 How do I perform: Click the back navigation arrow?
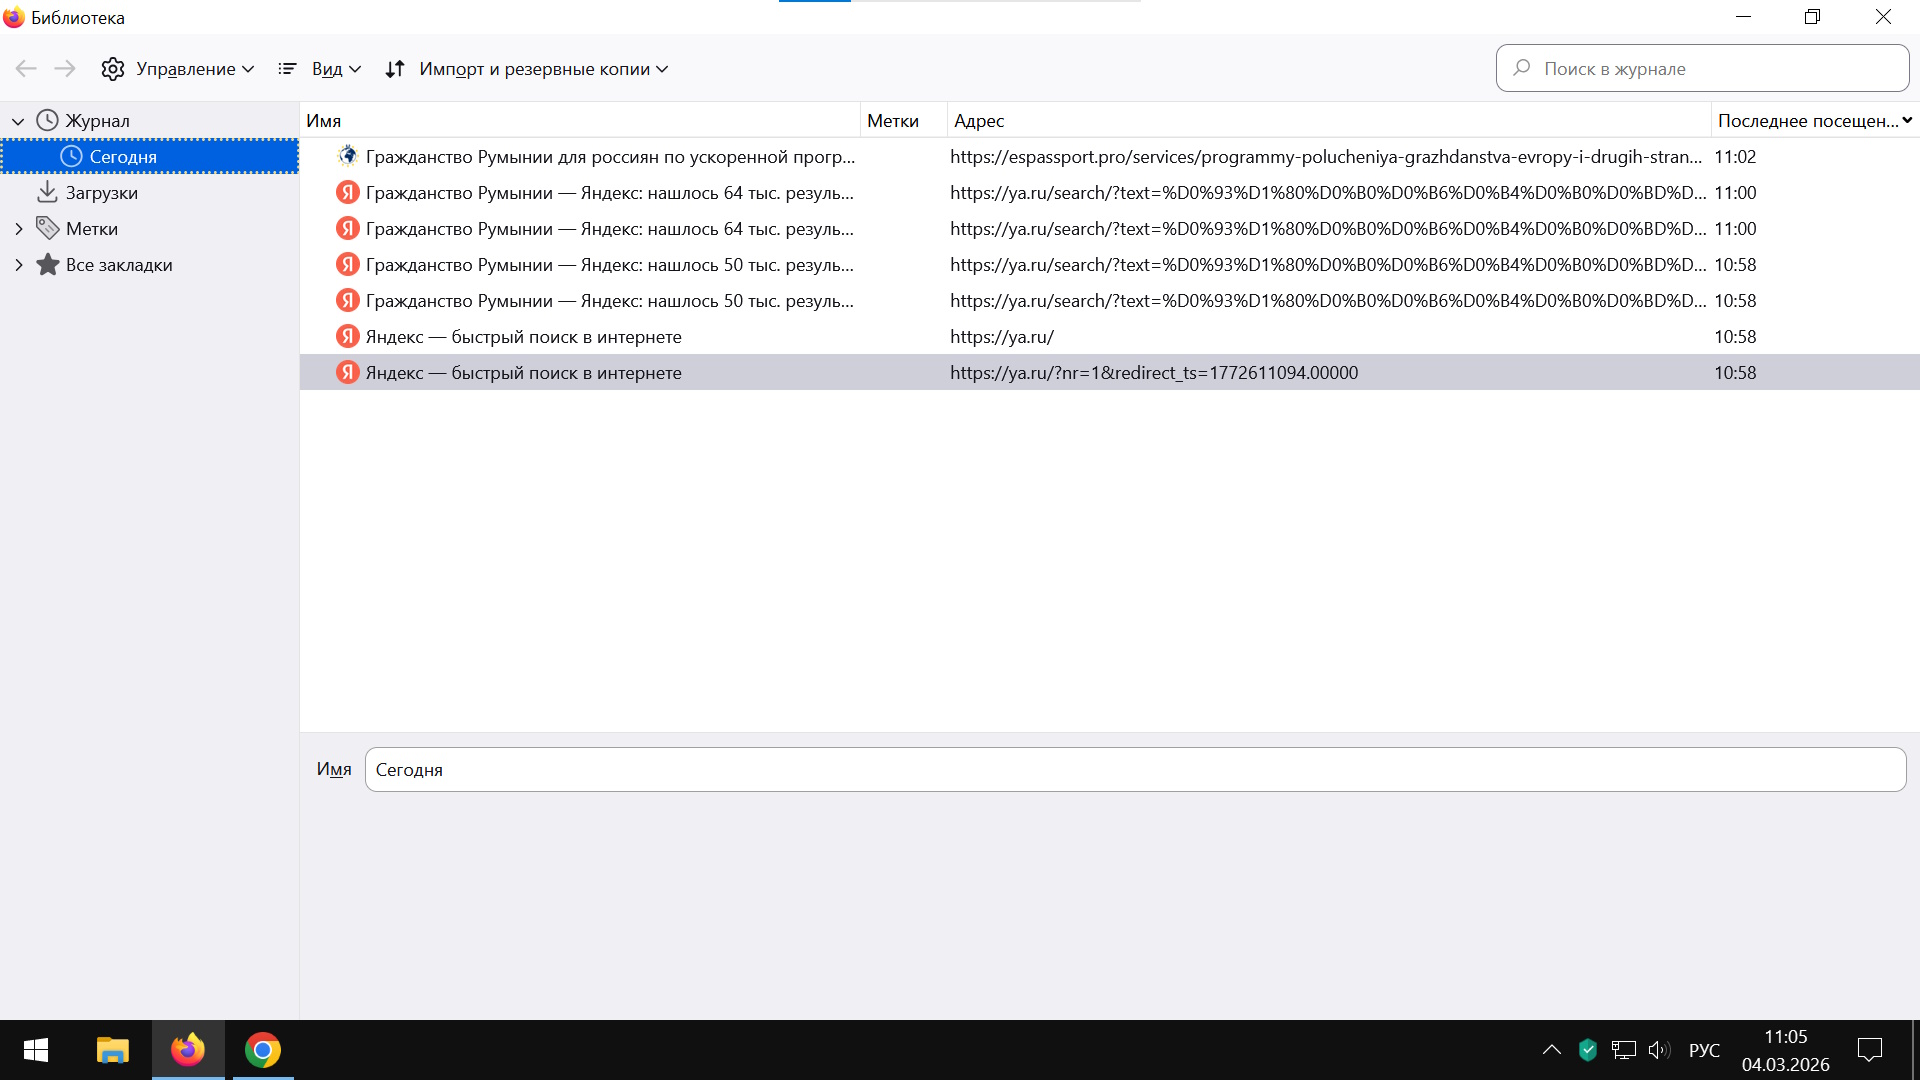(x=26, y=69)
